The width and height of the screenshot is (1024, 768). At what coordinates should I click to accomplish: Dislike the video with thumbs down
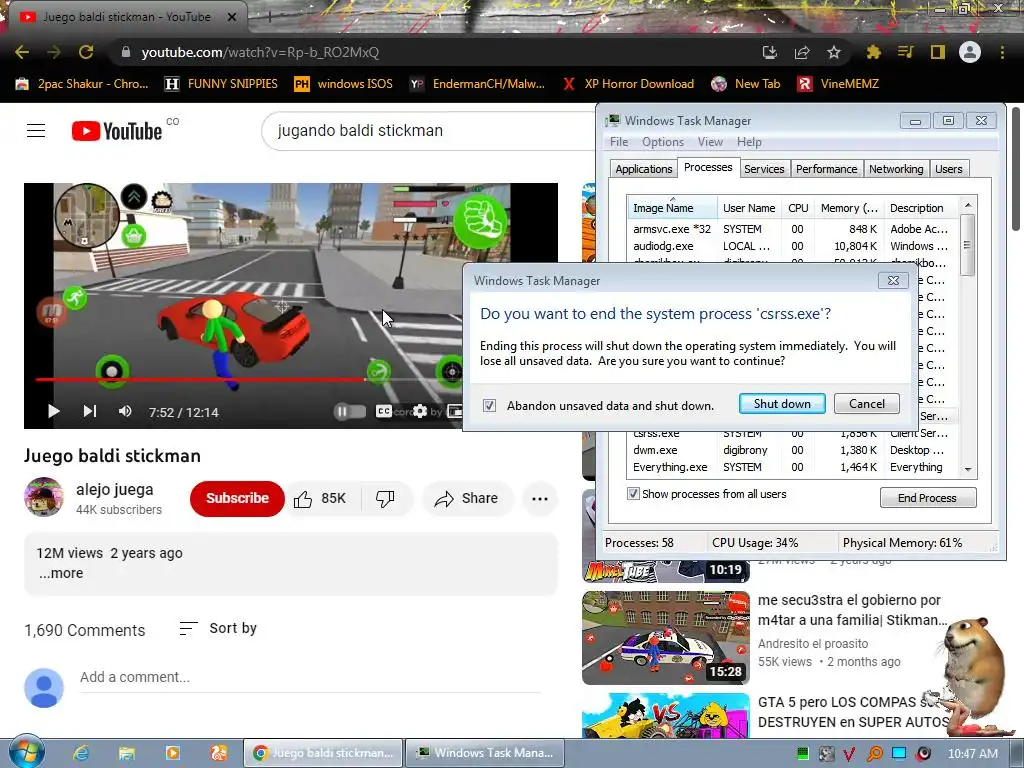tap(386, 499)
